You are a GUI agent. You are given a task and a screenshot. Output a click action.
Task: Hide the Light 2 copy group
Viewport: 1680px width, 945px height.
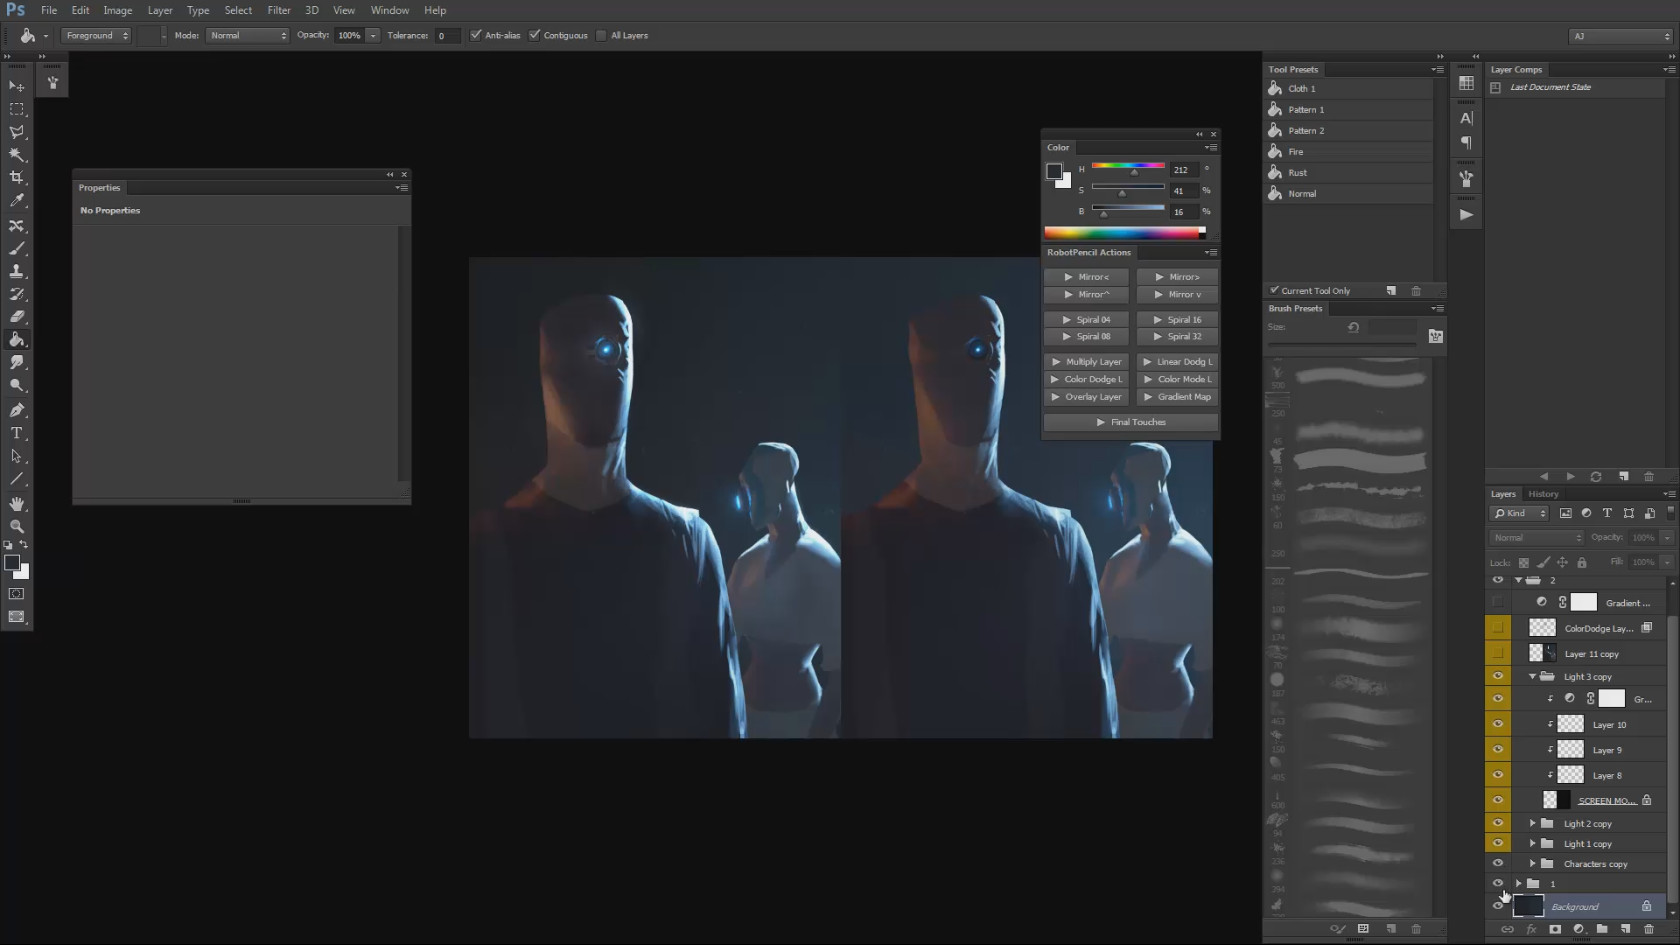[x=1497, y=823]
